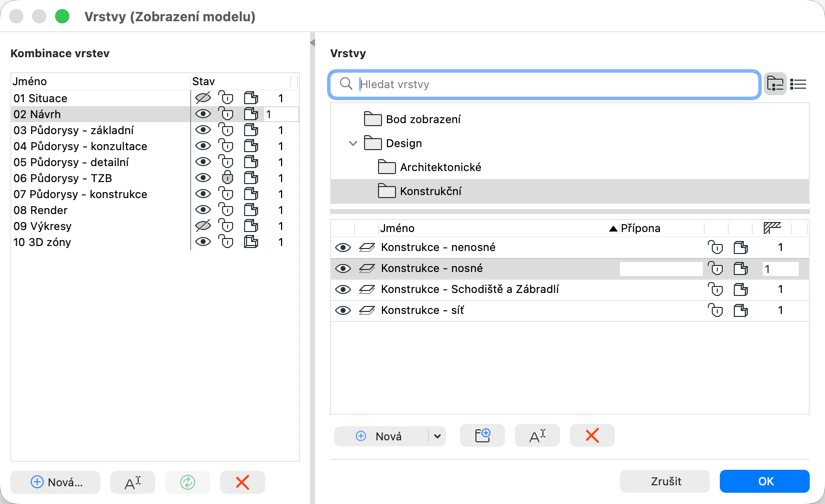Lock the Konstrukce - nenosné layer
825x504 pixels.
coord(715,247)
